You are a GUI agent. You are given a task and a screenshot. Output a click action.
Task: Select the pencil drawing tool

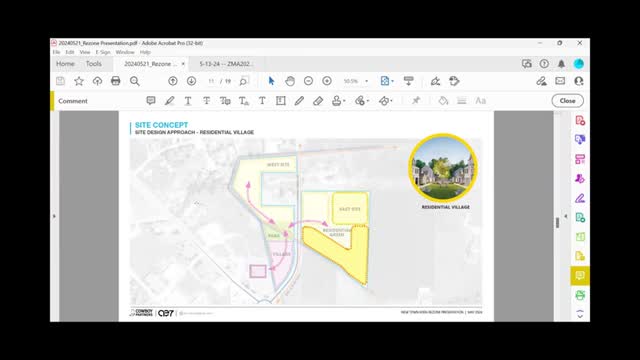(x=299, y=100)
